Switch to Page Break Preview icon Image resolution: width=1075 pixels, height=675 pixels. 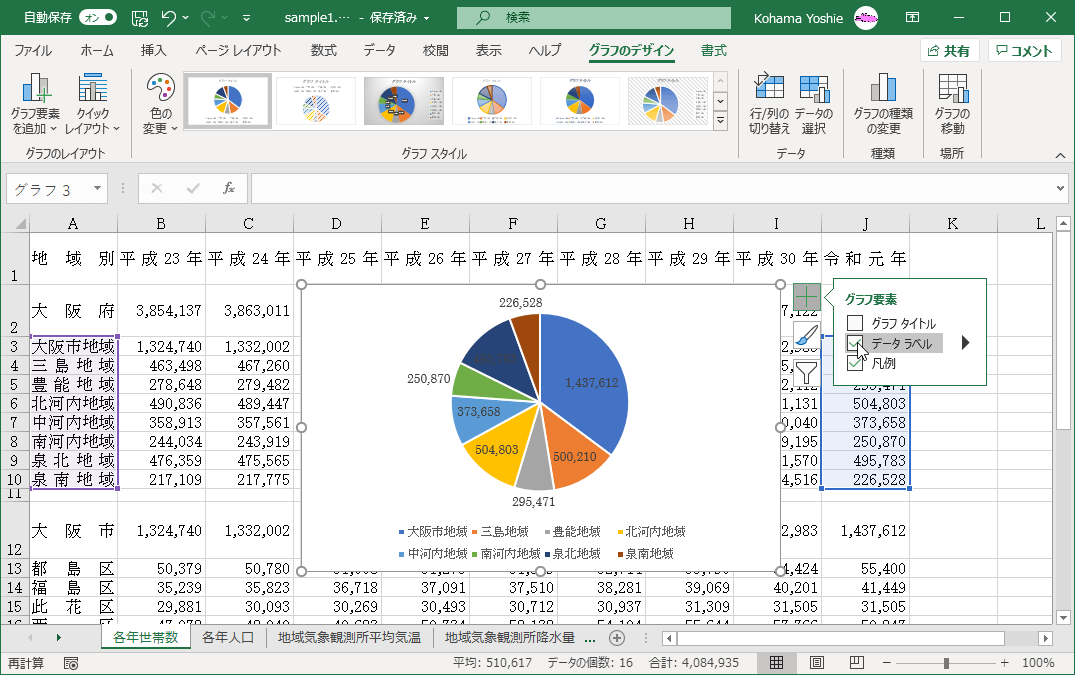coord(856,663)
